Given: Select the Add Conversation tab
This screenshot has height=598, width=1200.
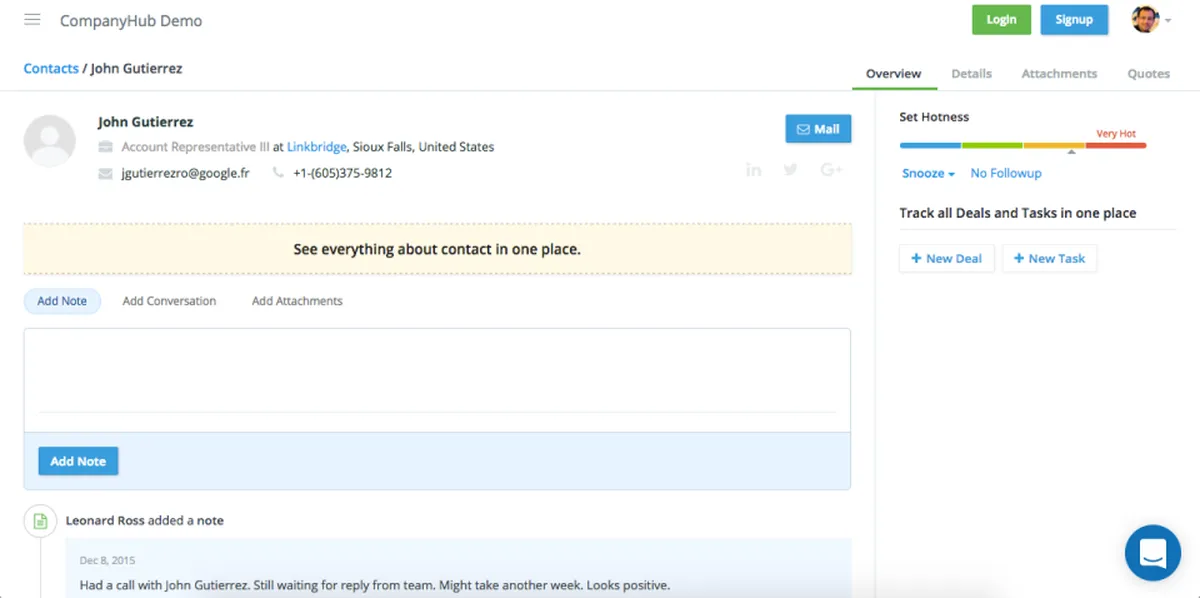Looking at the screenshot, I should 169,301.
